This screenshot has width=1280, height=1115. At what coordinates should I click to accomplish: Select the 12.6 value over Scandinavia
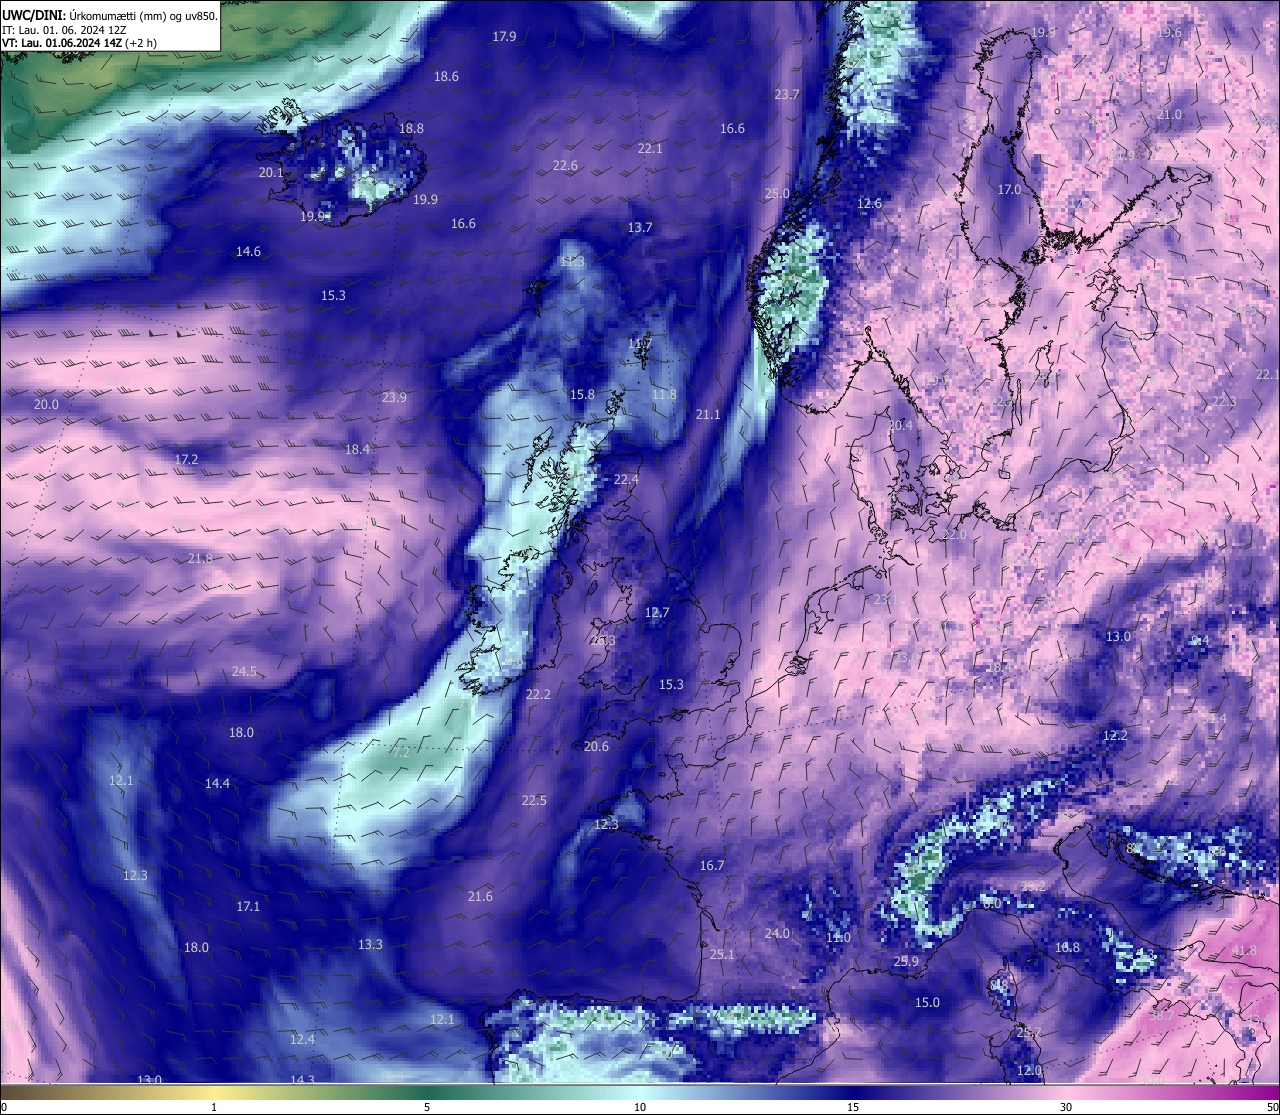(870, 204)
